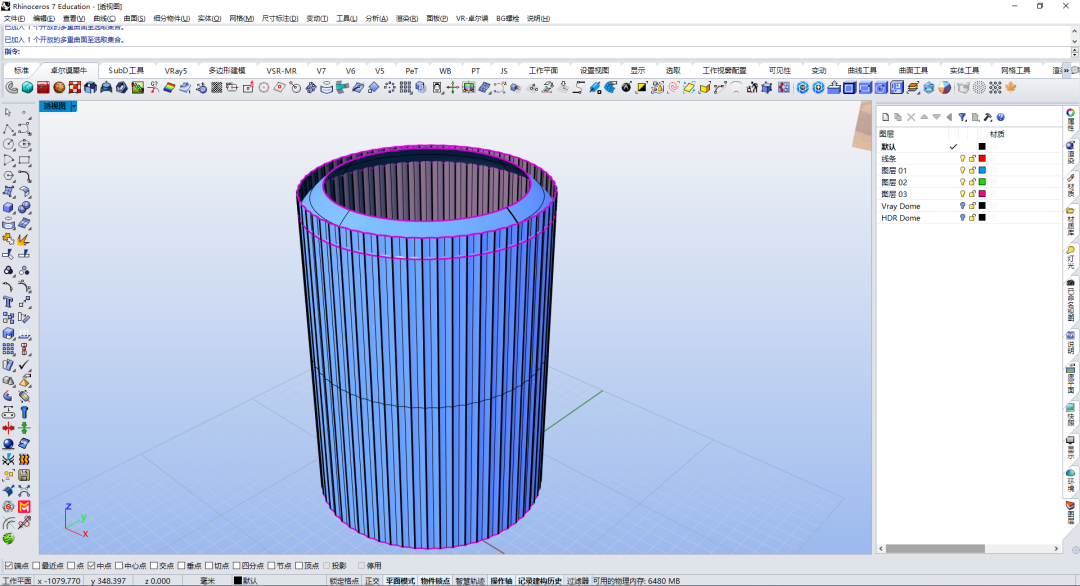Open the 属性 properties side panel tab
Viewport: 1080px width, 586px height.
(1071, 120)
